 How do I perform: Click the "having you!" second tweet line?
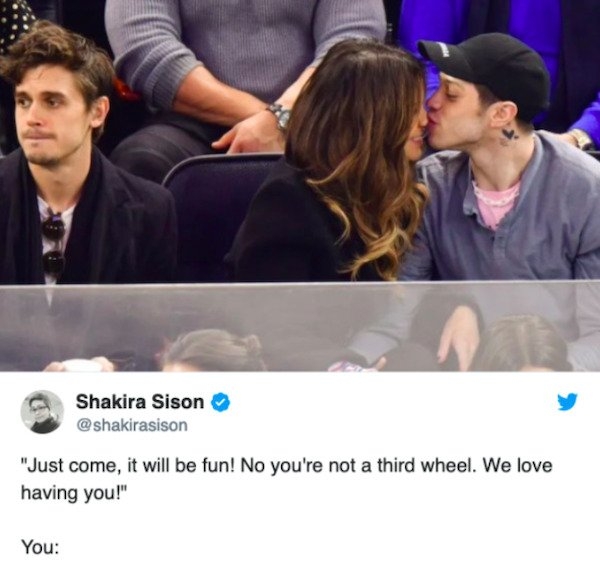pos(73,493)
